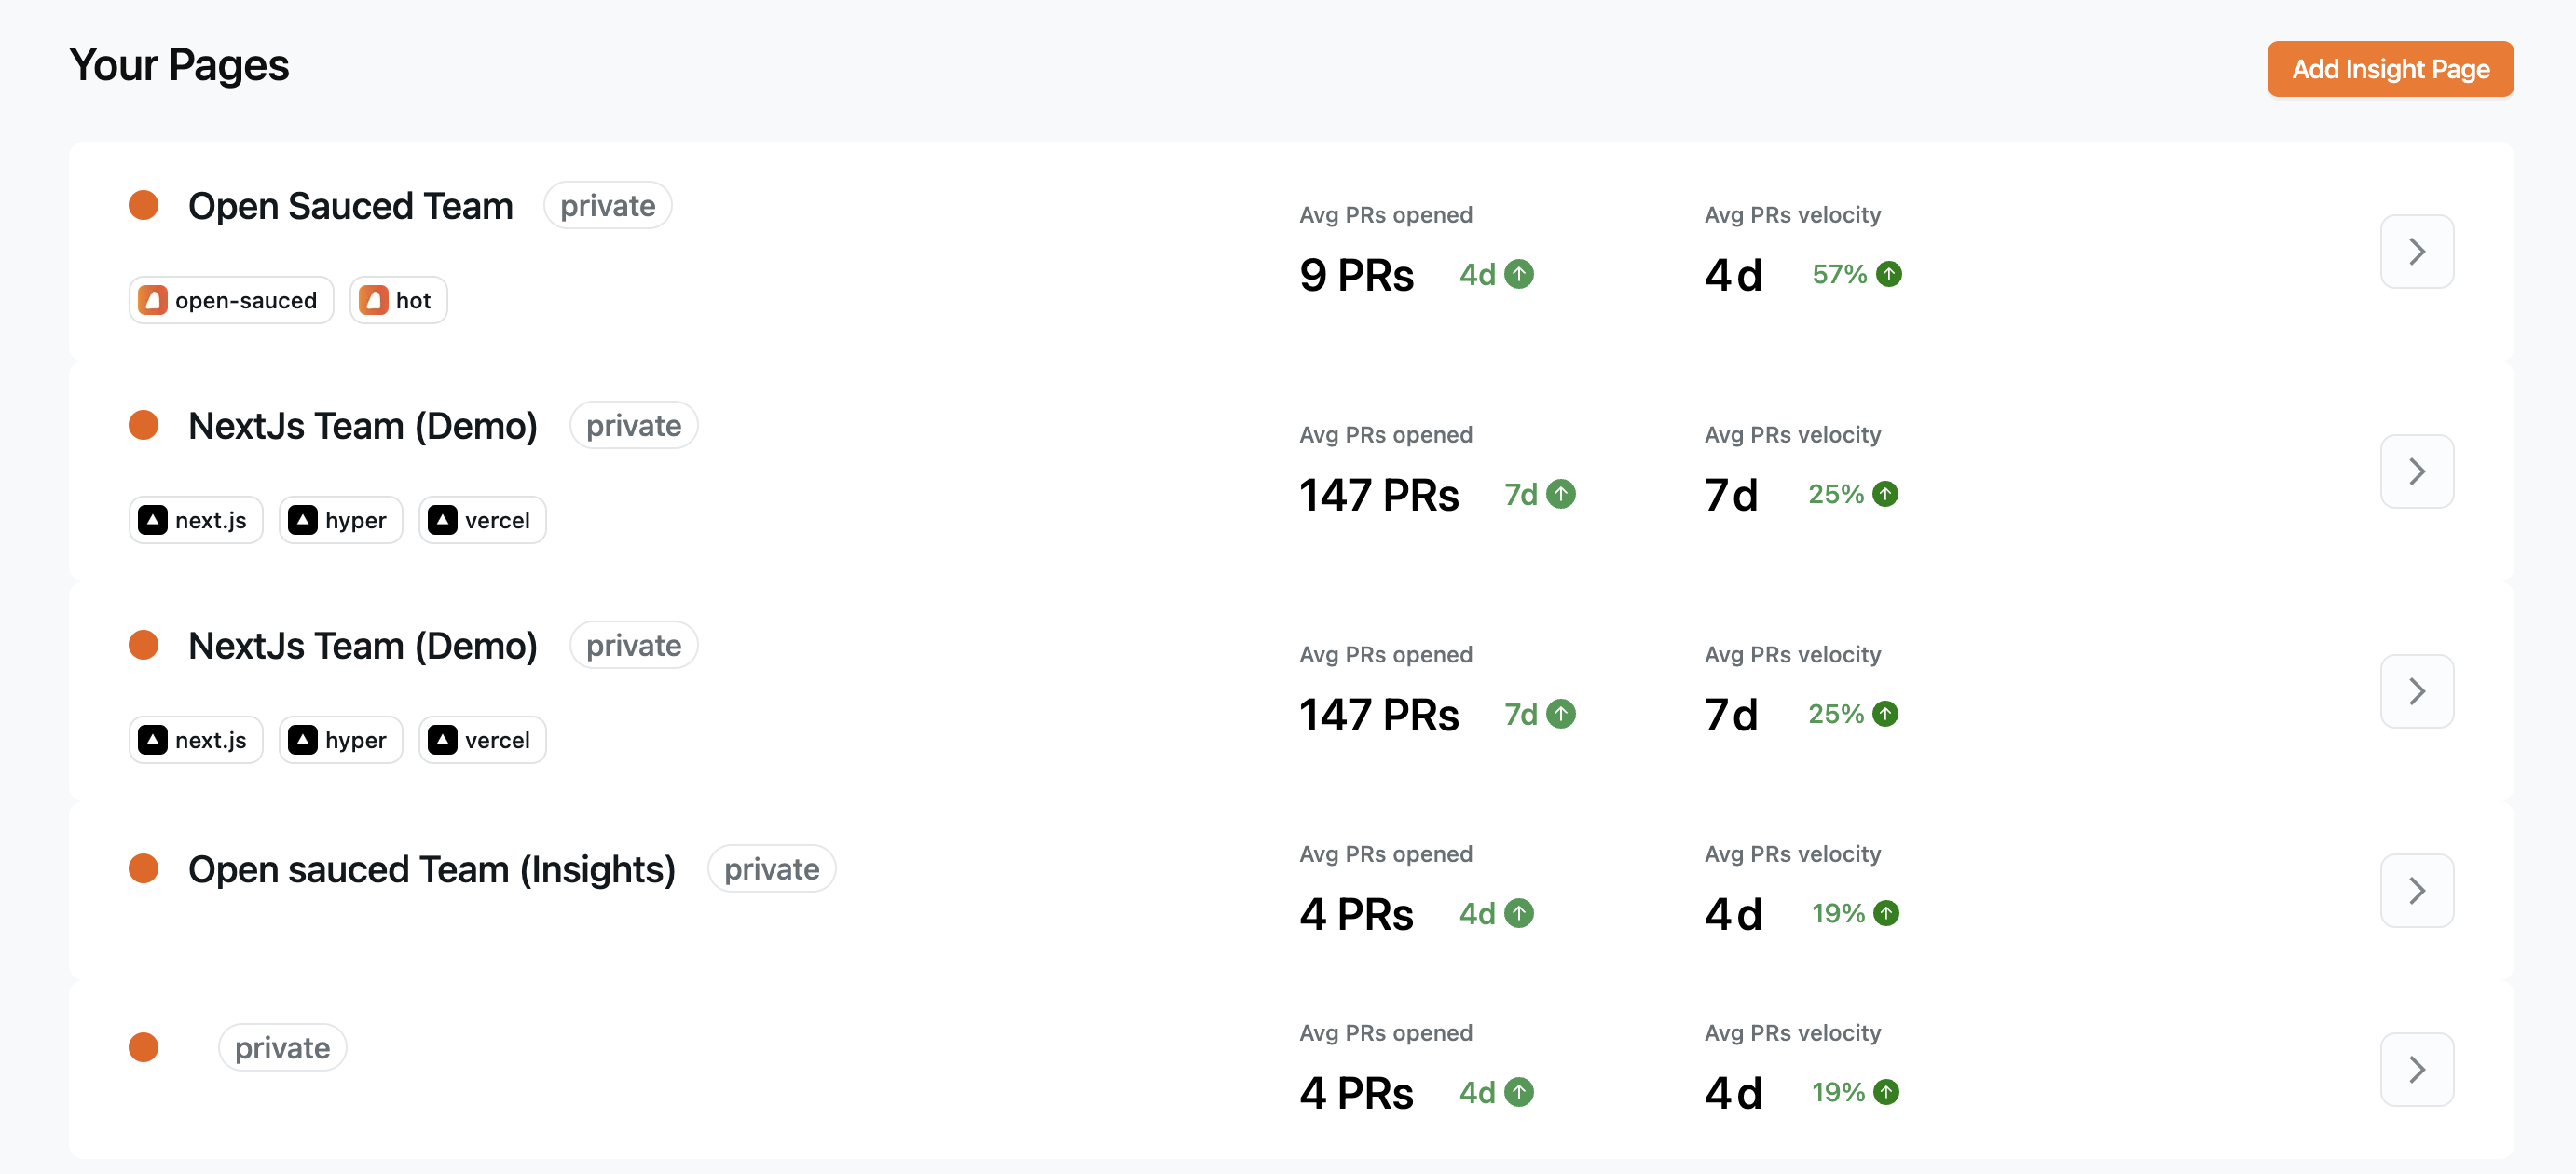Viewport: 2576px width, 1174px height.
Task: Click green up arrow beside 57% velocity
Action: pos(1888,274)
